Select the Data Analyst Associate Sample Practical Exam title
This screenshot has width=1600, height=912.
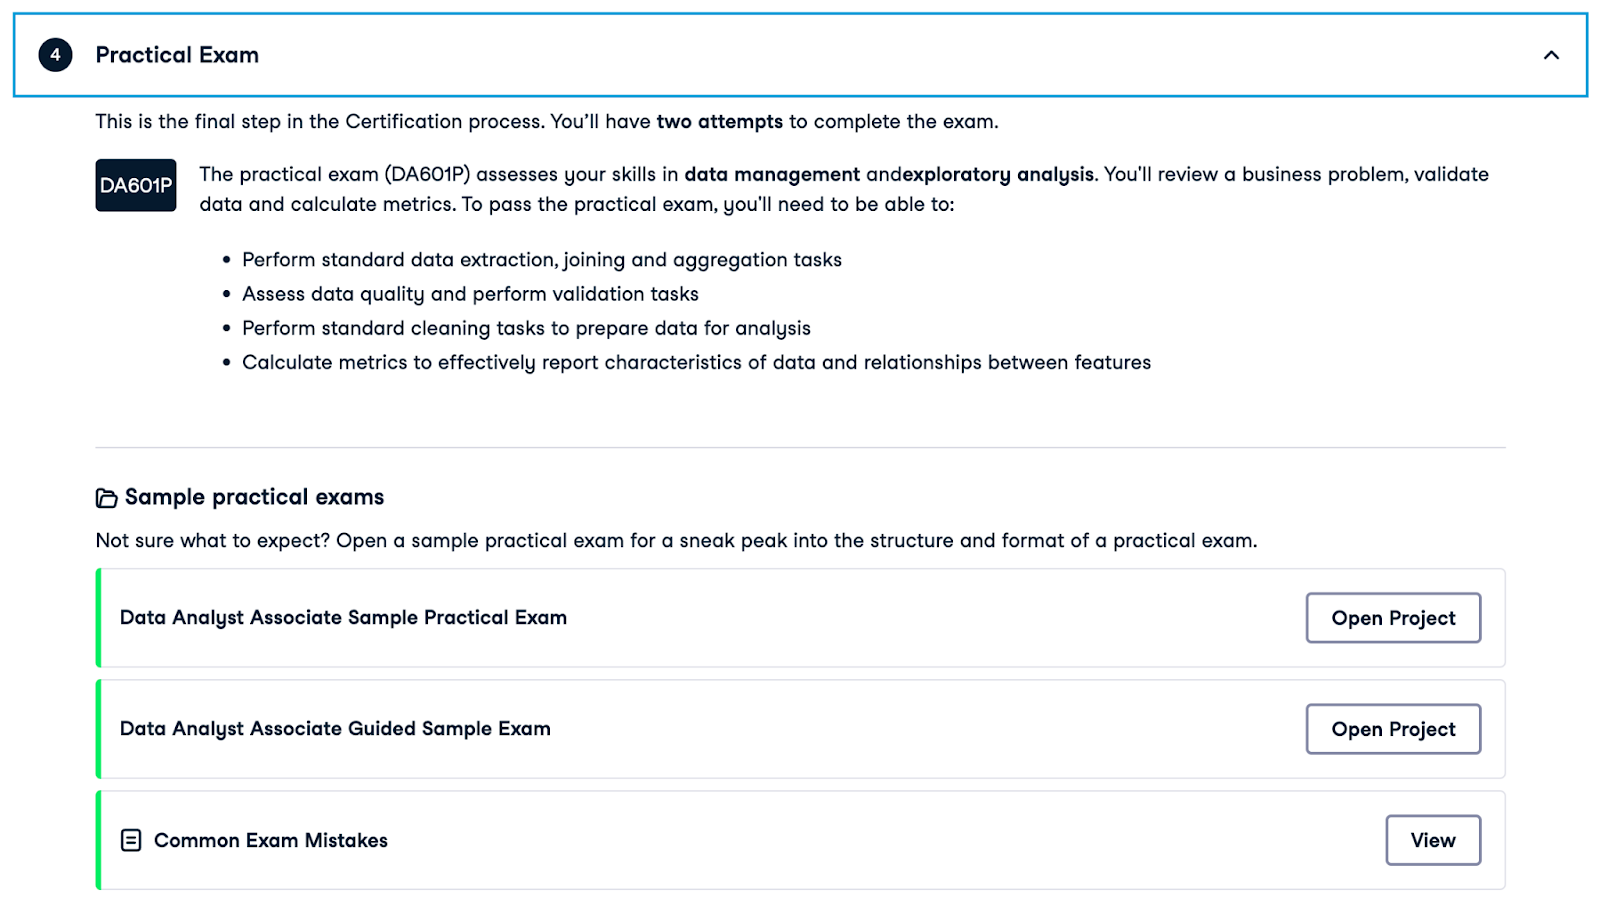343,618
